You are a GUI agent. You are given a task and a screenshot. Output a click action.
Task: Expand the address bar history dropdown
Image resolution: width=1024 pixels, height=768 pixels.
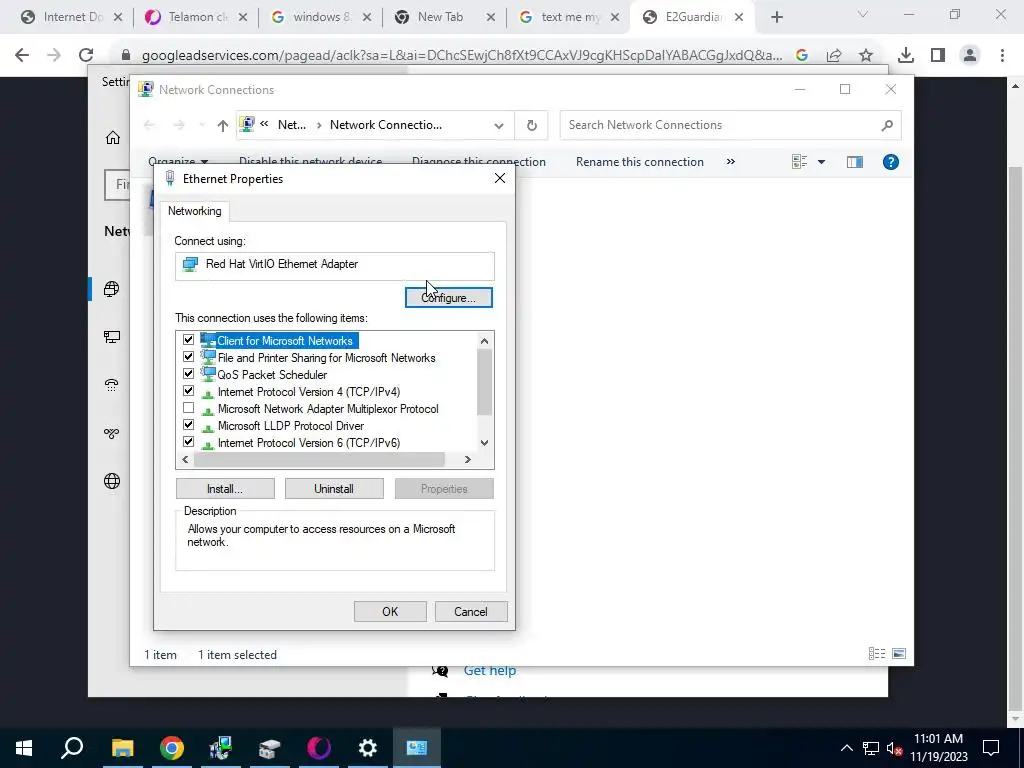(x=499, y=125)
